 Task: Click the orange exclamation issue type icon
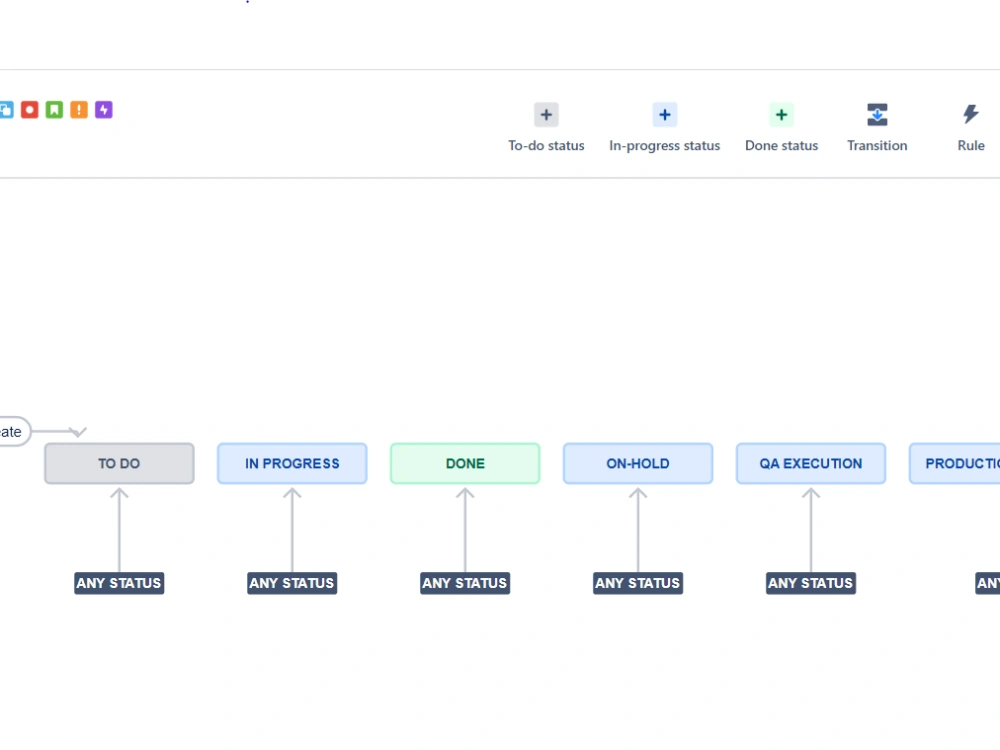coord(79,109)
